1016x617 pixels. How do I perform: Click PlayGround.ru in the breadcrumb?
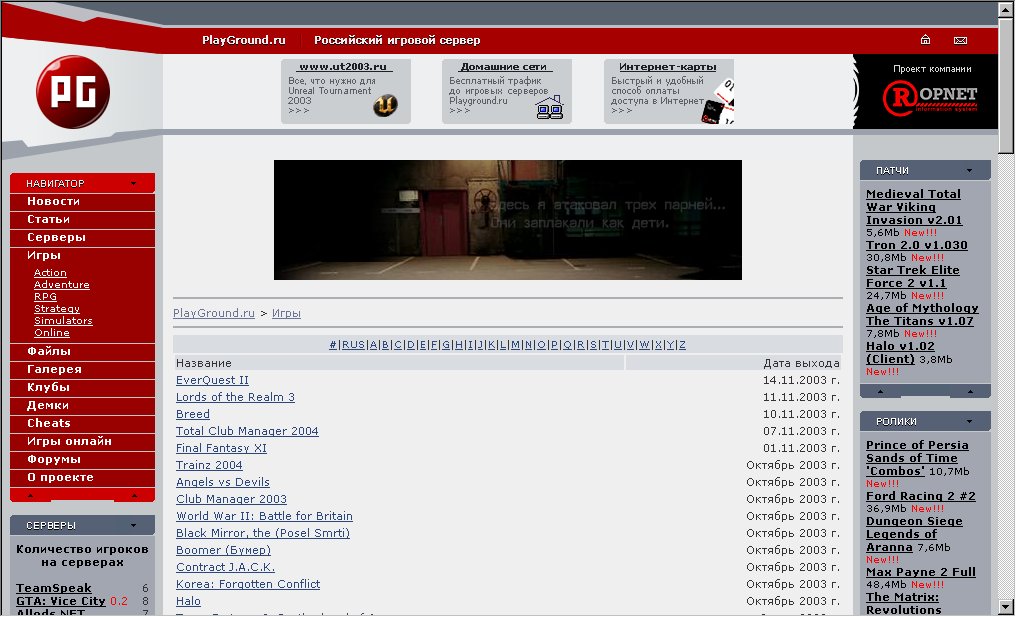[214, 313]
